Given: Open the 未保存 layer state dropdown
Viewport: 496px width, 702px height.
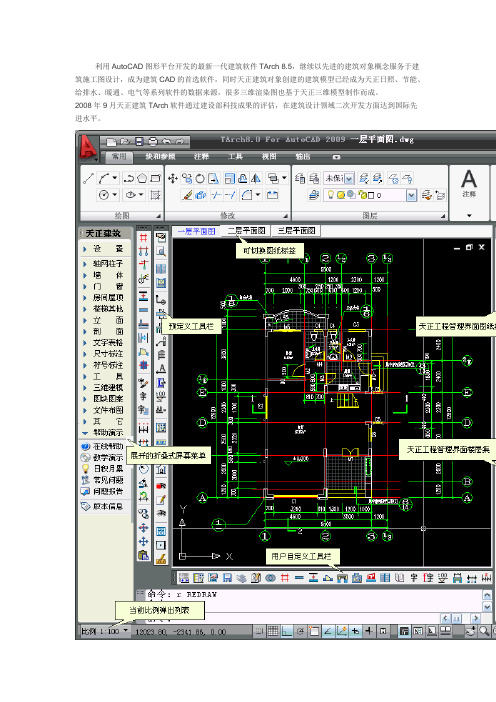Looking at the screenshot, I should click(x=349, y=179).
